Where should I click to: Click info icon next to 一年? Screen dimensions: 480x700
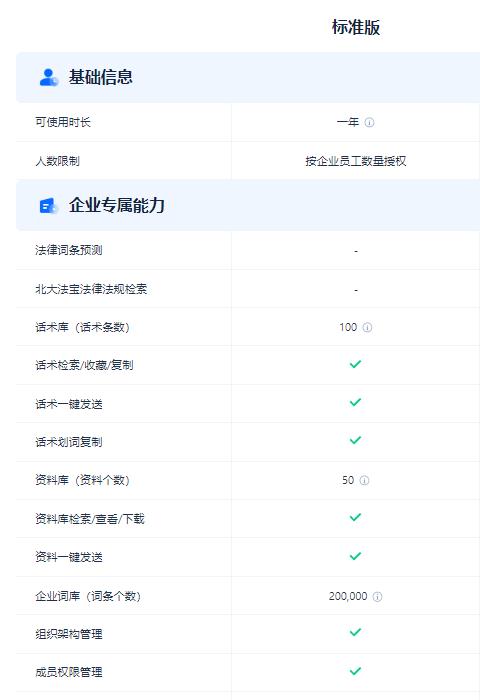pos(369,122)
